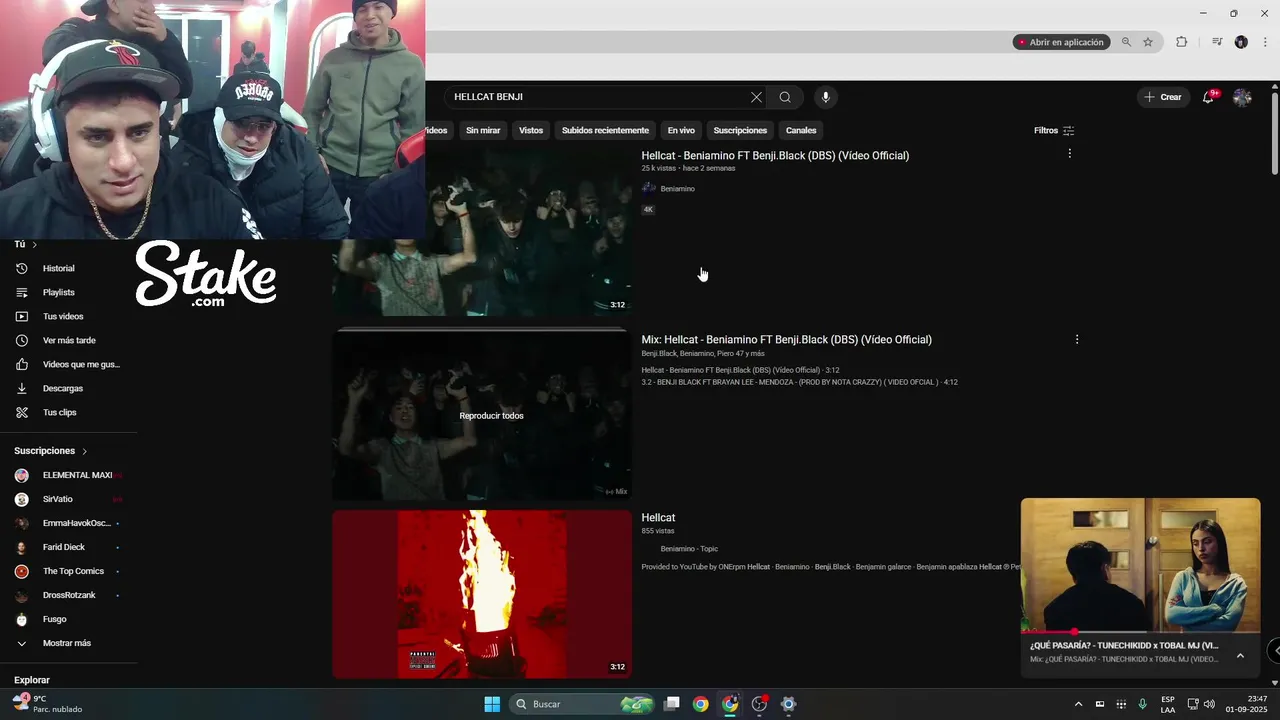Open the Mix: Hellcat playlist title
Screen dimensions: 1280x720
(x=786, y=340)
